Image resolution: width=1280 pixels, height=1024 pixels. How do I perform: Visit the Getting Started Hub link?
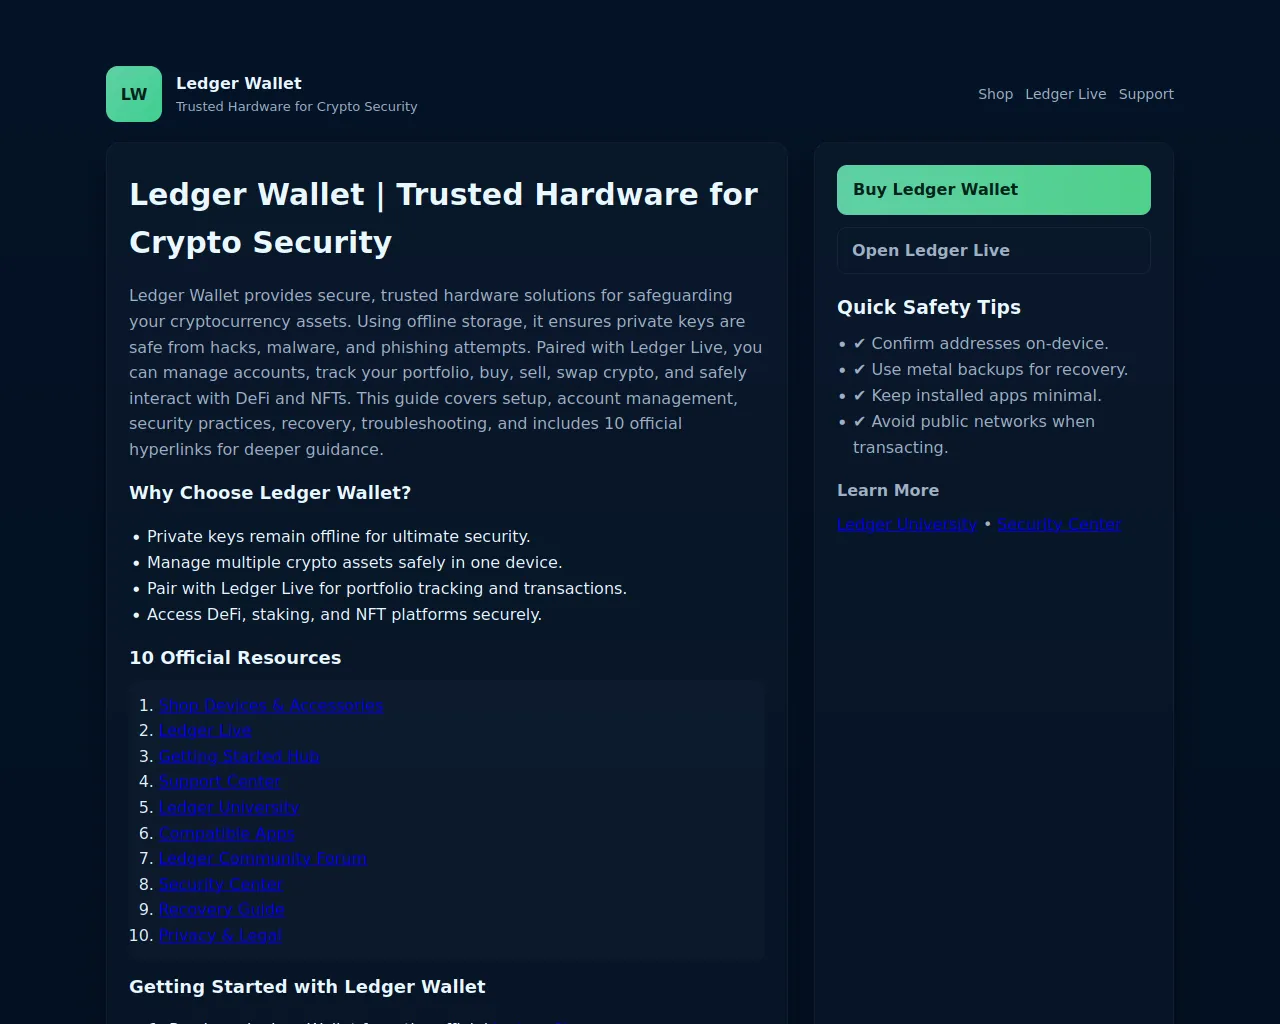coord(239,756)
